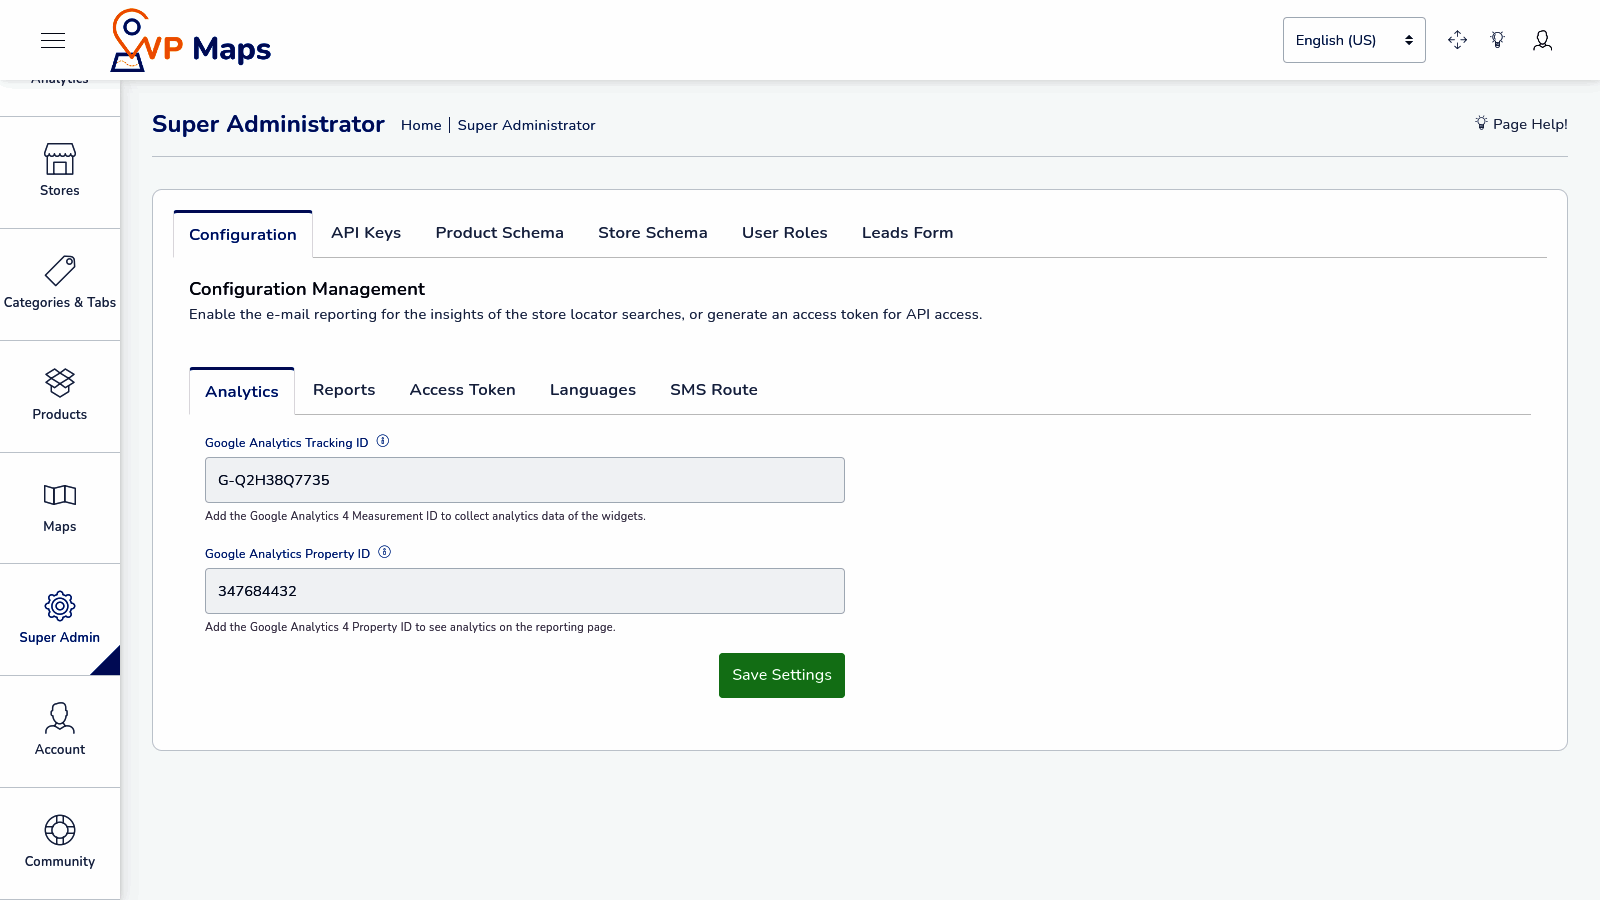Click the Home breadcrumb link
This screenshot has height=900, width=1600.
(x=421, y=125)
